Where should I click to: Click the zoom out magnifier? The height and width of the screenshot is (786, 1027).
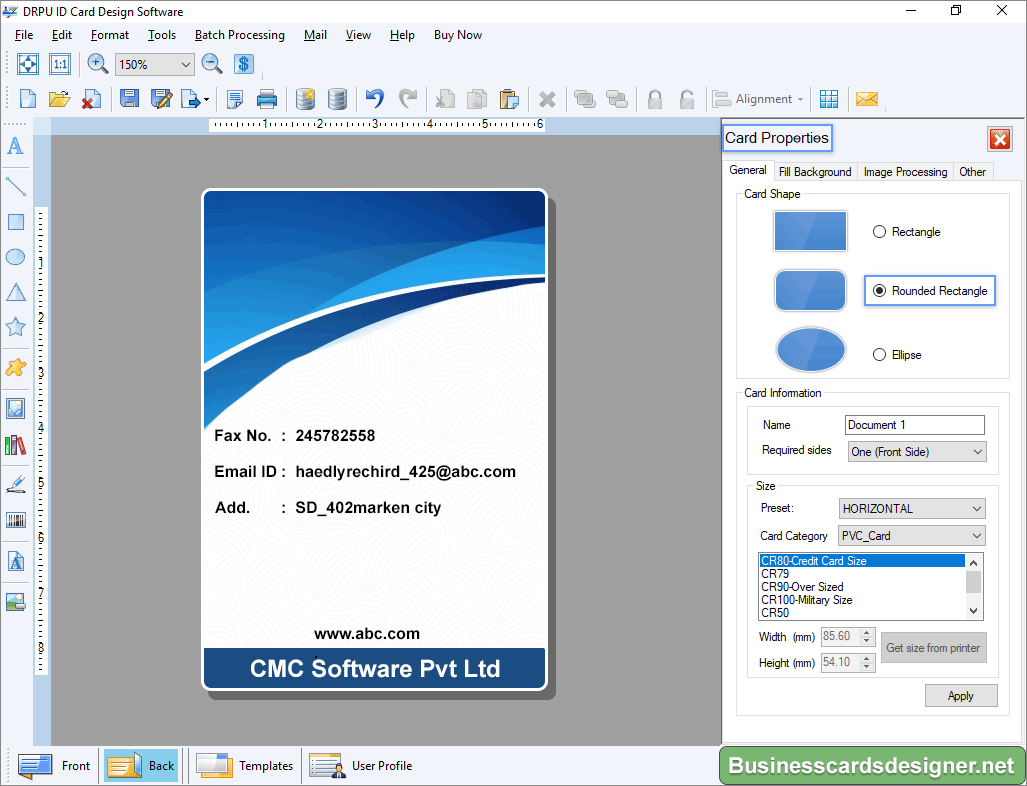212,64
